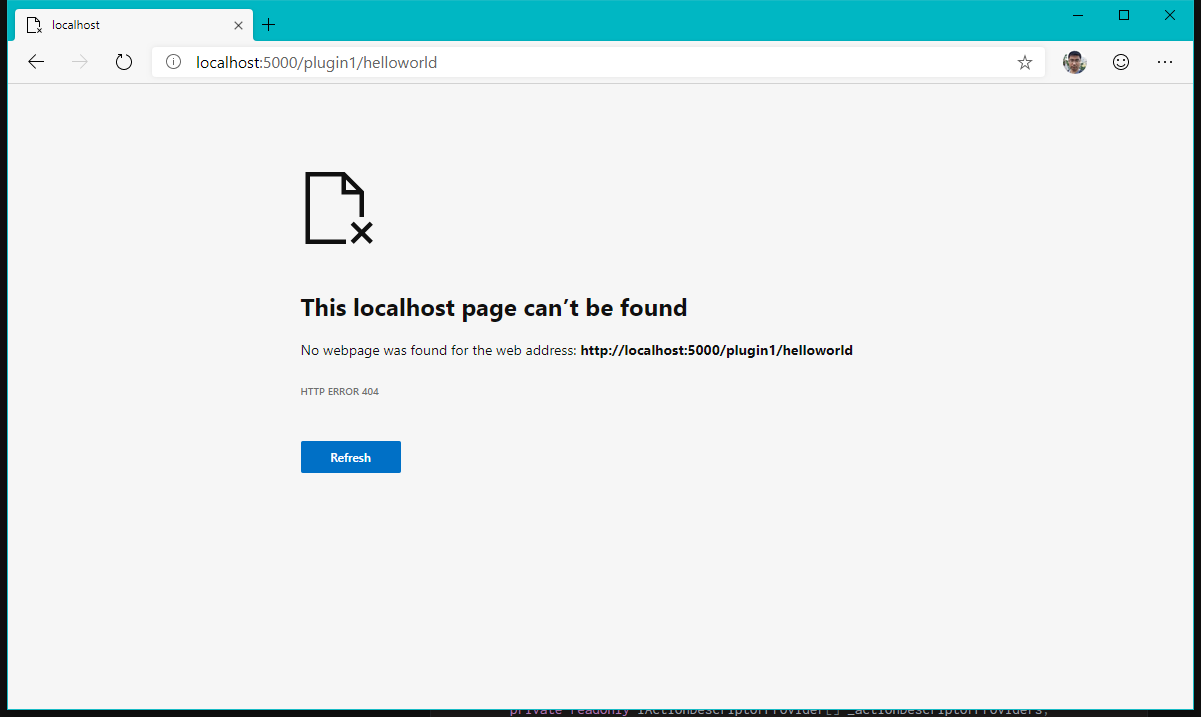This screenshot has height=717, width=1201.
Task: Send feedback via smiley face icon
Action: click(x=1121, y=62)
